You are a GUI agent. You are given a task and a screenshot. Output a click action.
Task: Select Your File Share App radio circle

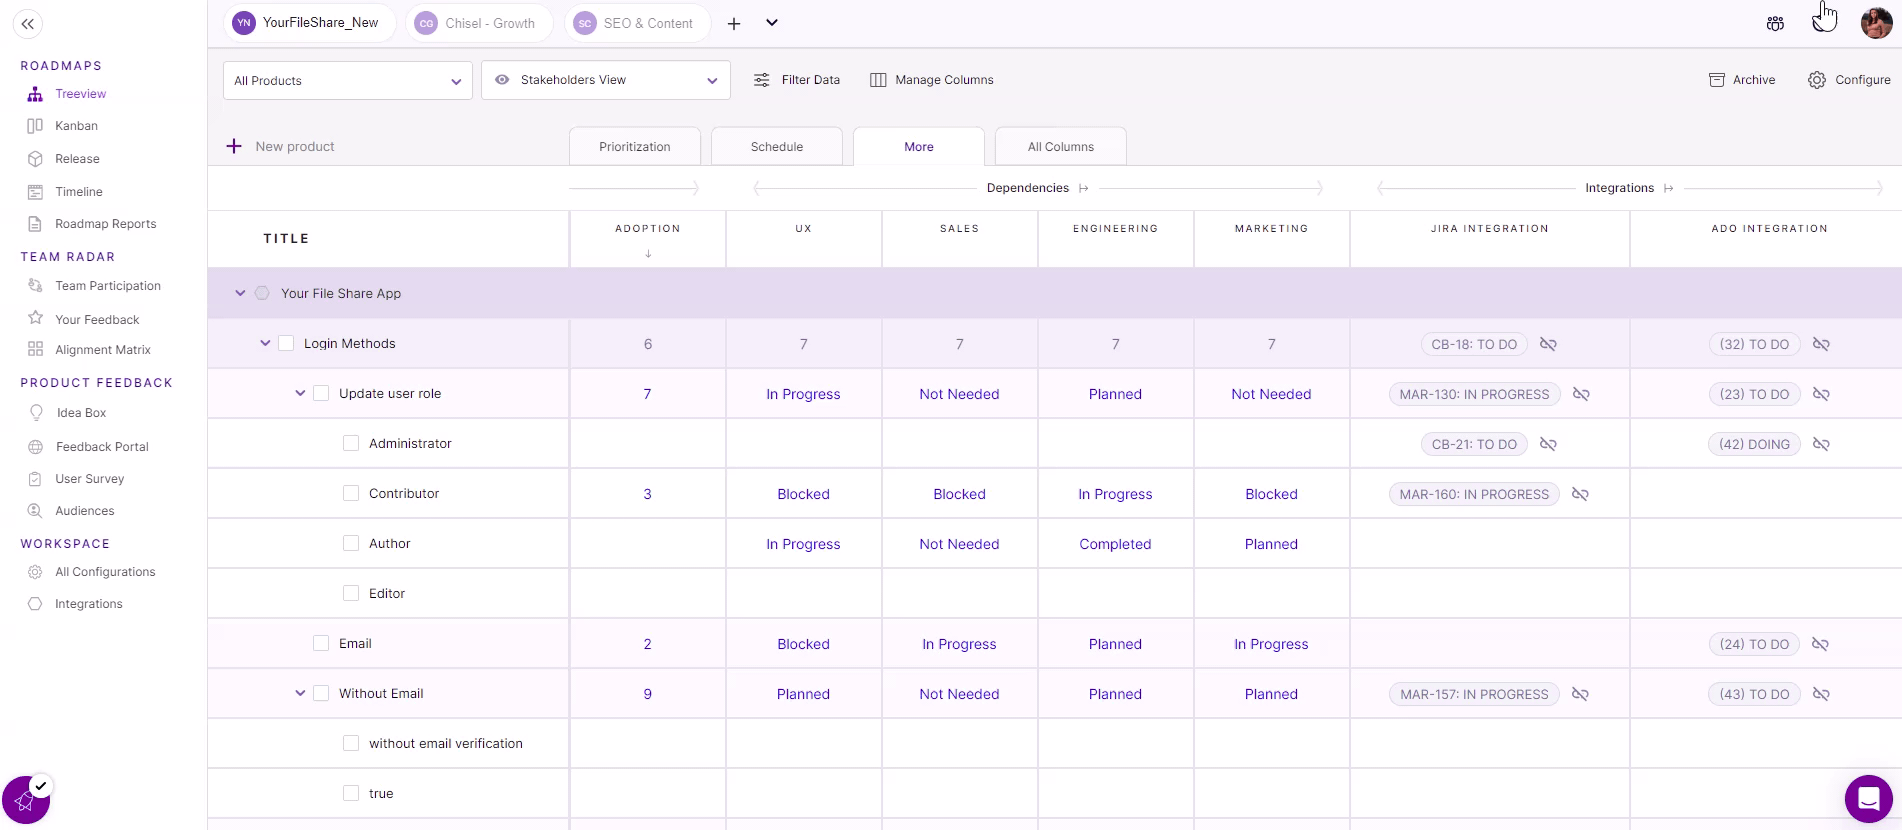(262, 293)
